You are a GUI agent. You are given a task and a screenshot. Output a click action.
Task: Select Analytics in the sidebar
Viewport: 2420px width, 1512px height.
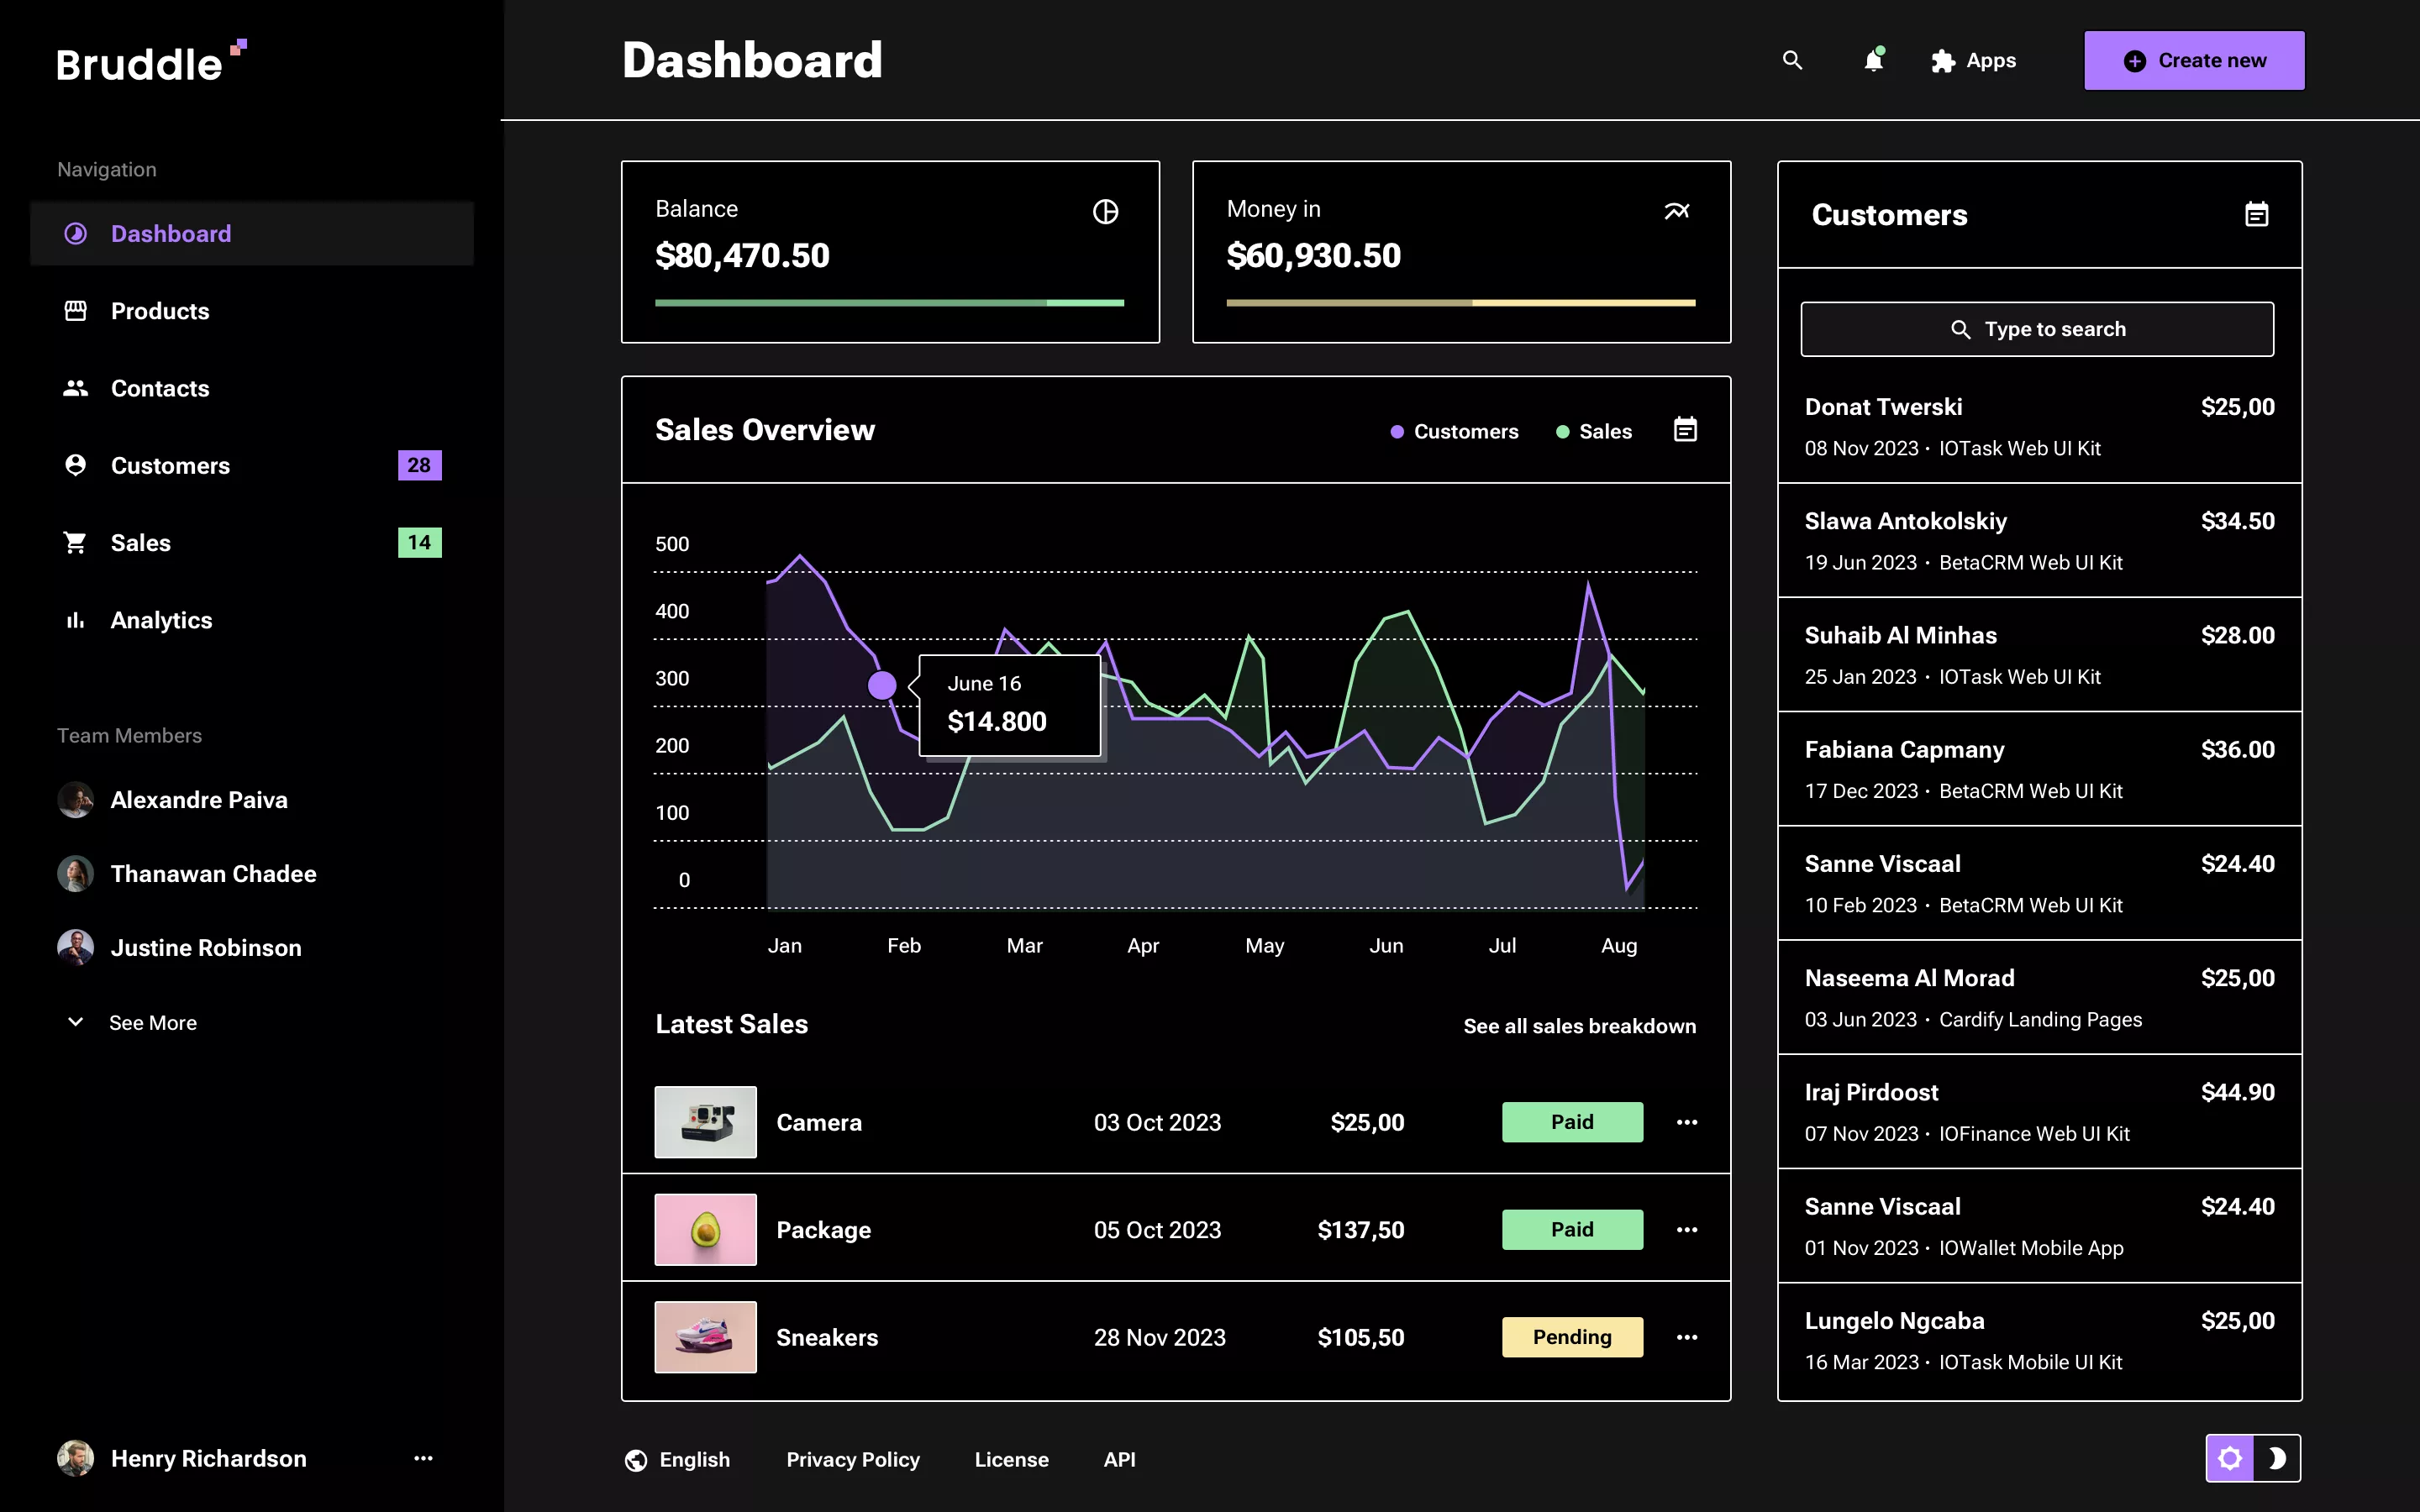point(161,620)
